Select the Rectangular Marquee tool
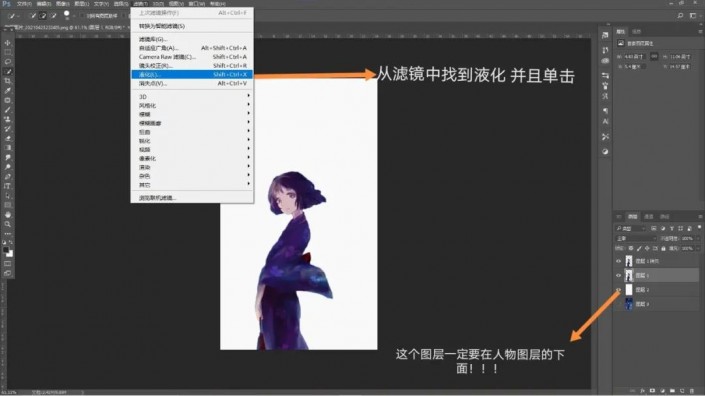 coord(8,52)
